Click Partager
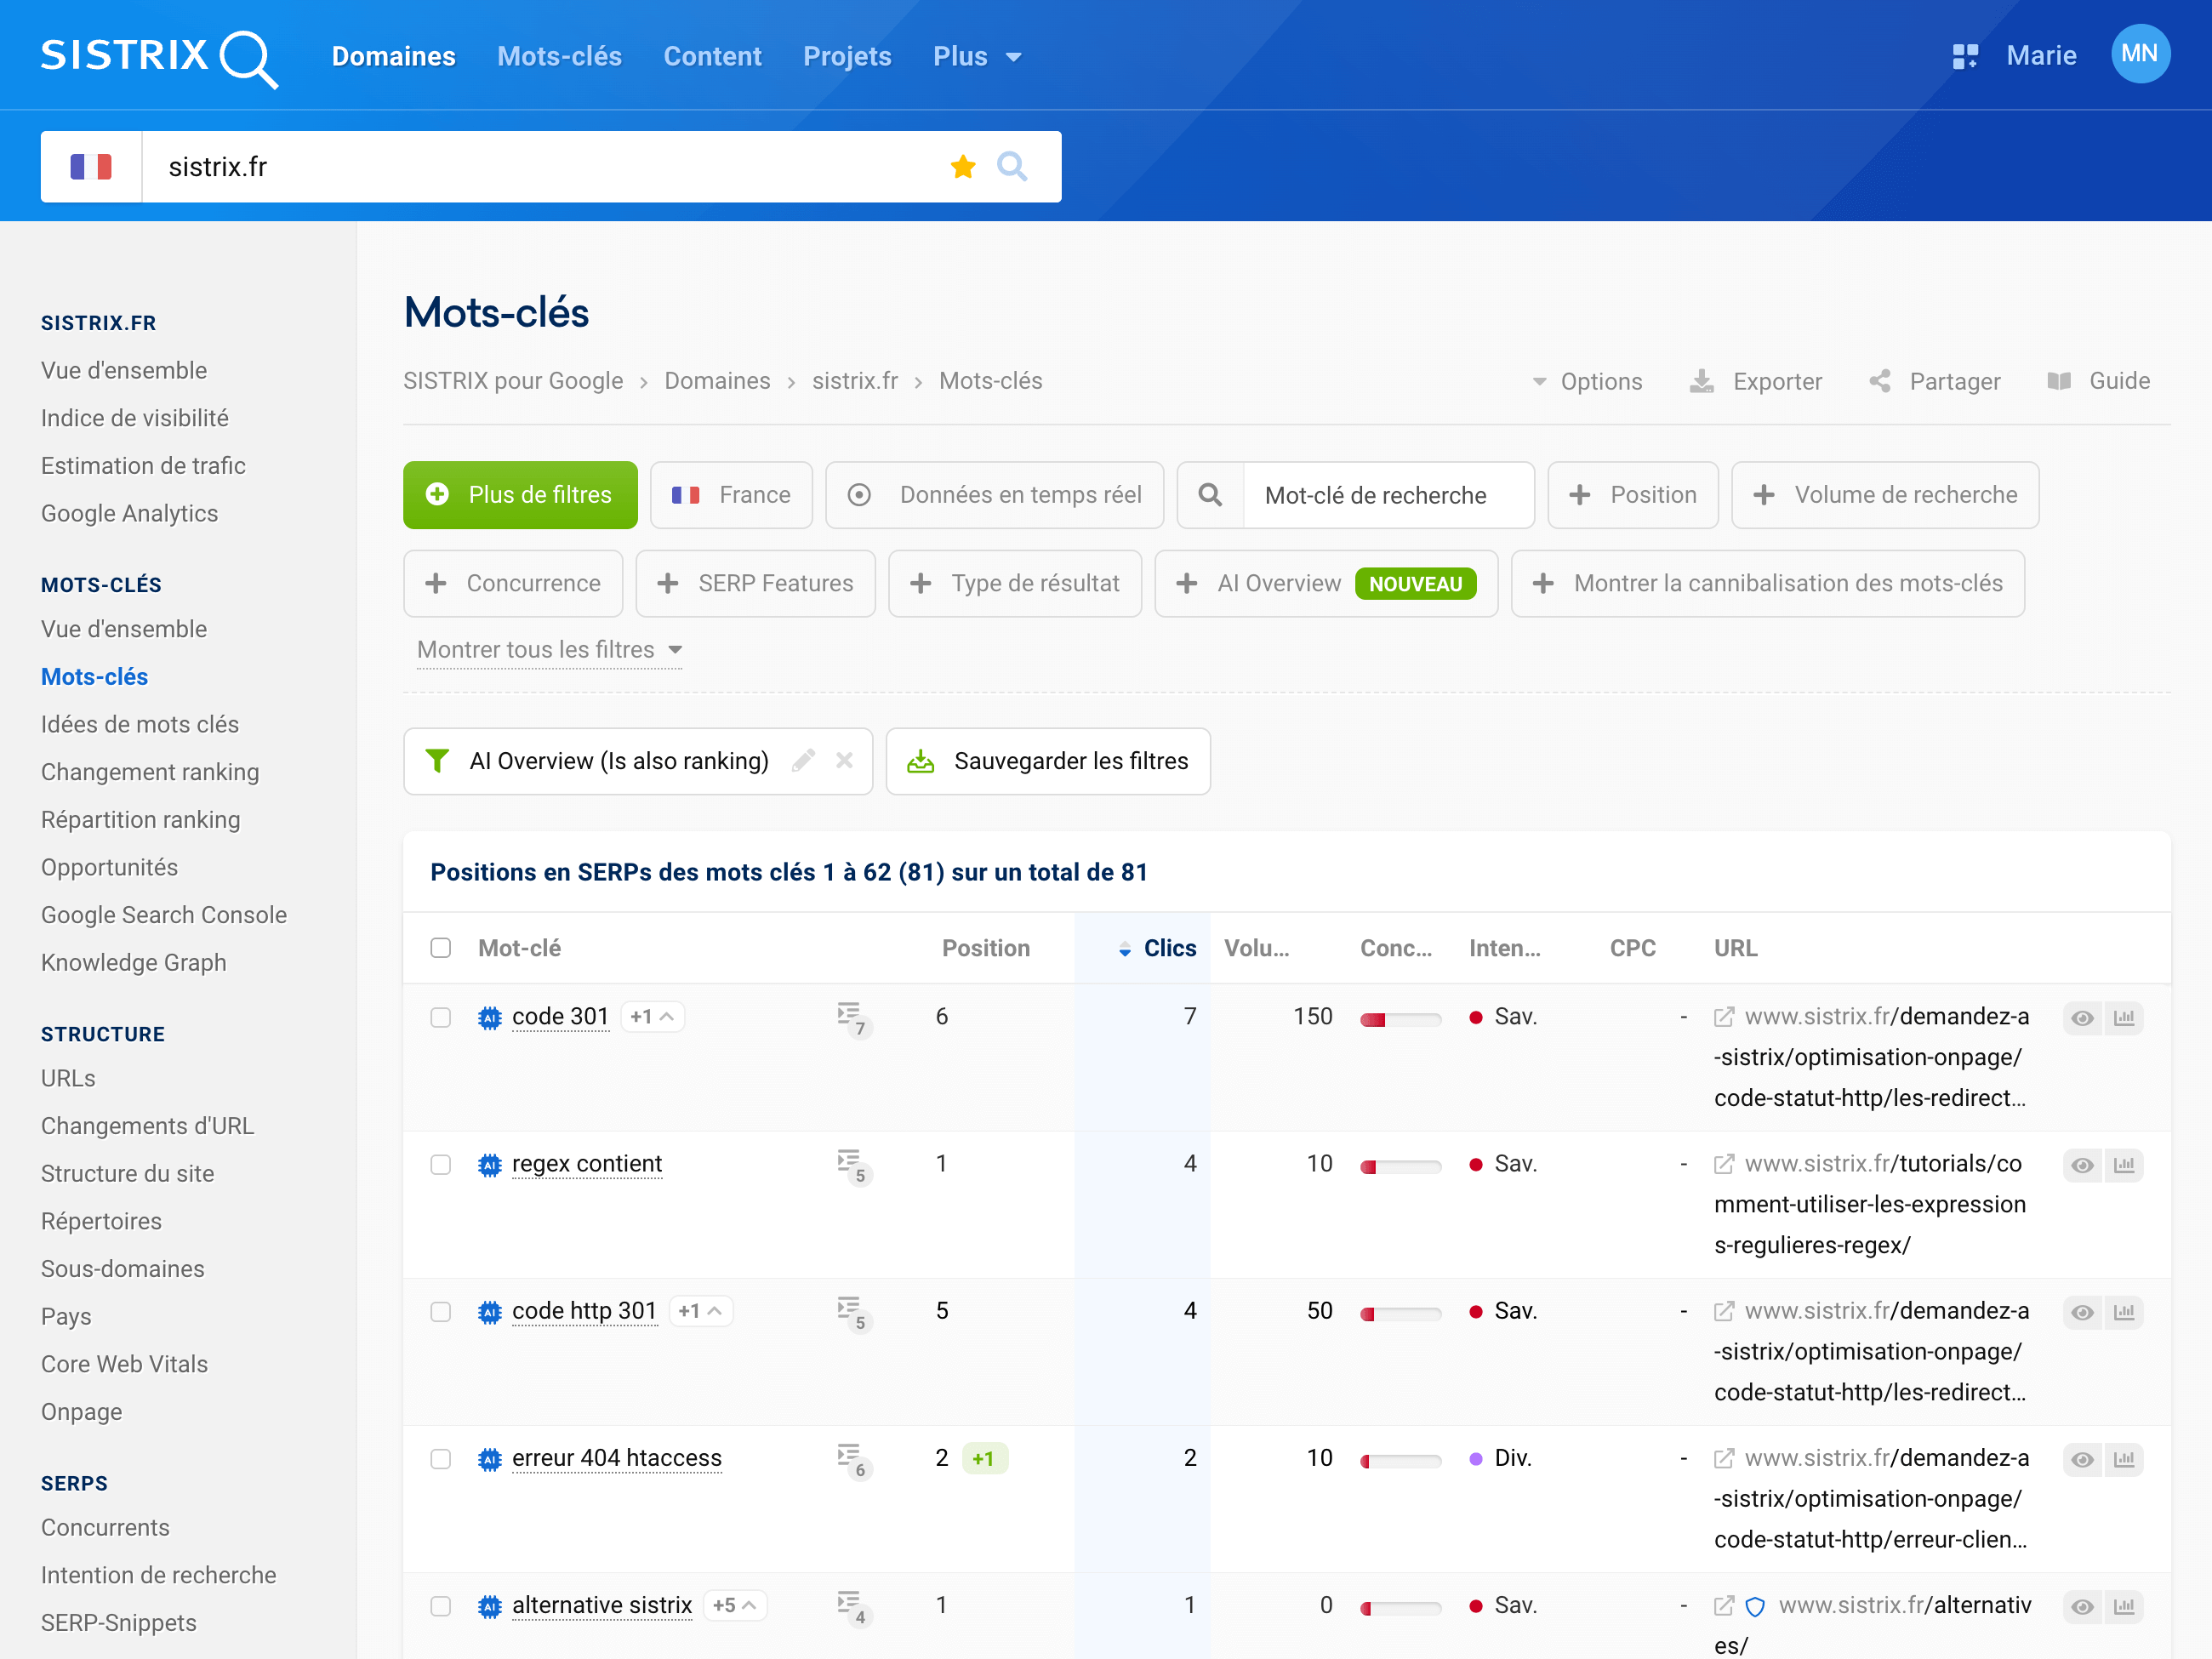Image resolution: width=2212 pixels, height=1659 pixels. click(1934, 381)
